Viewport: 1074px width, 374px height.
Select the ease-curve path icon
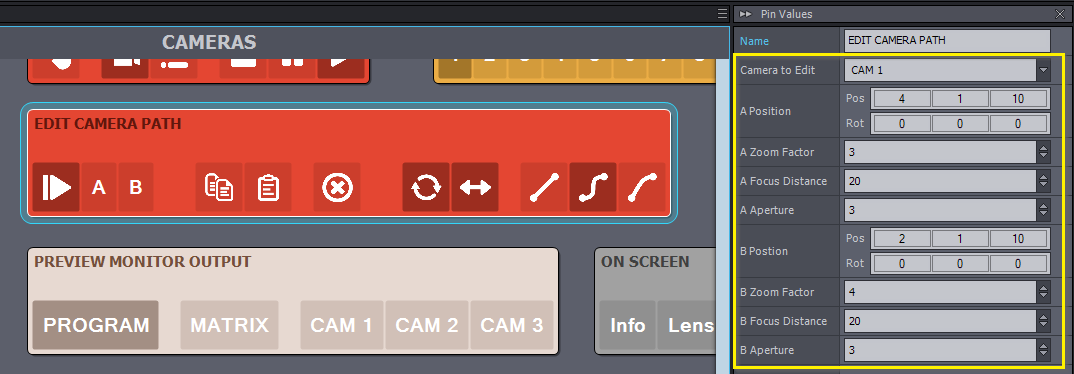click(642, 187)
